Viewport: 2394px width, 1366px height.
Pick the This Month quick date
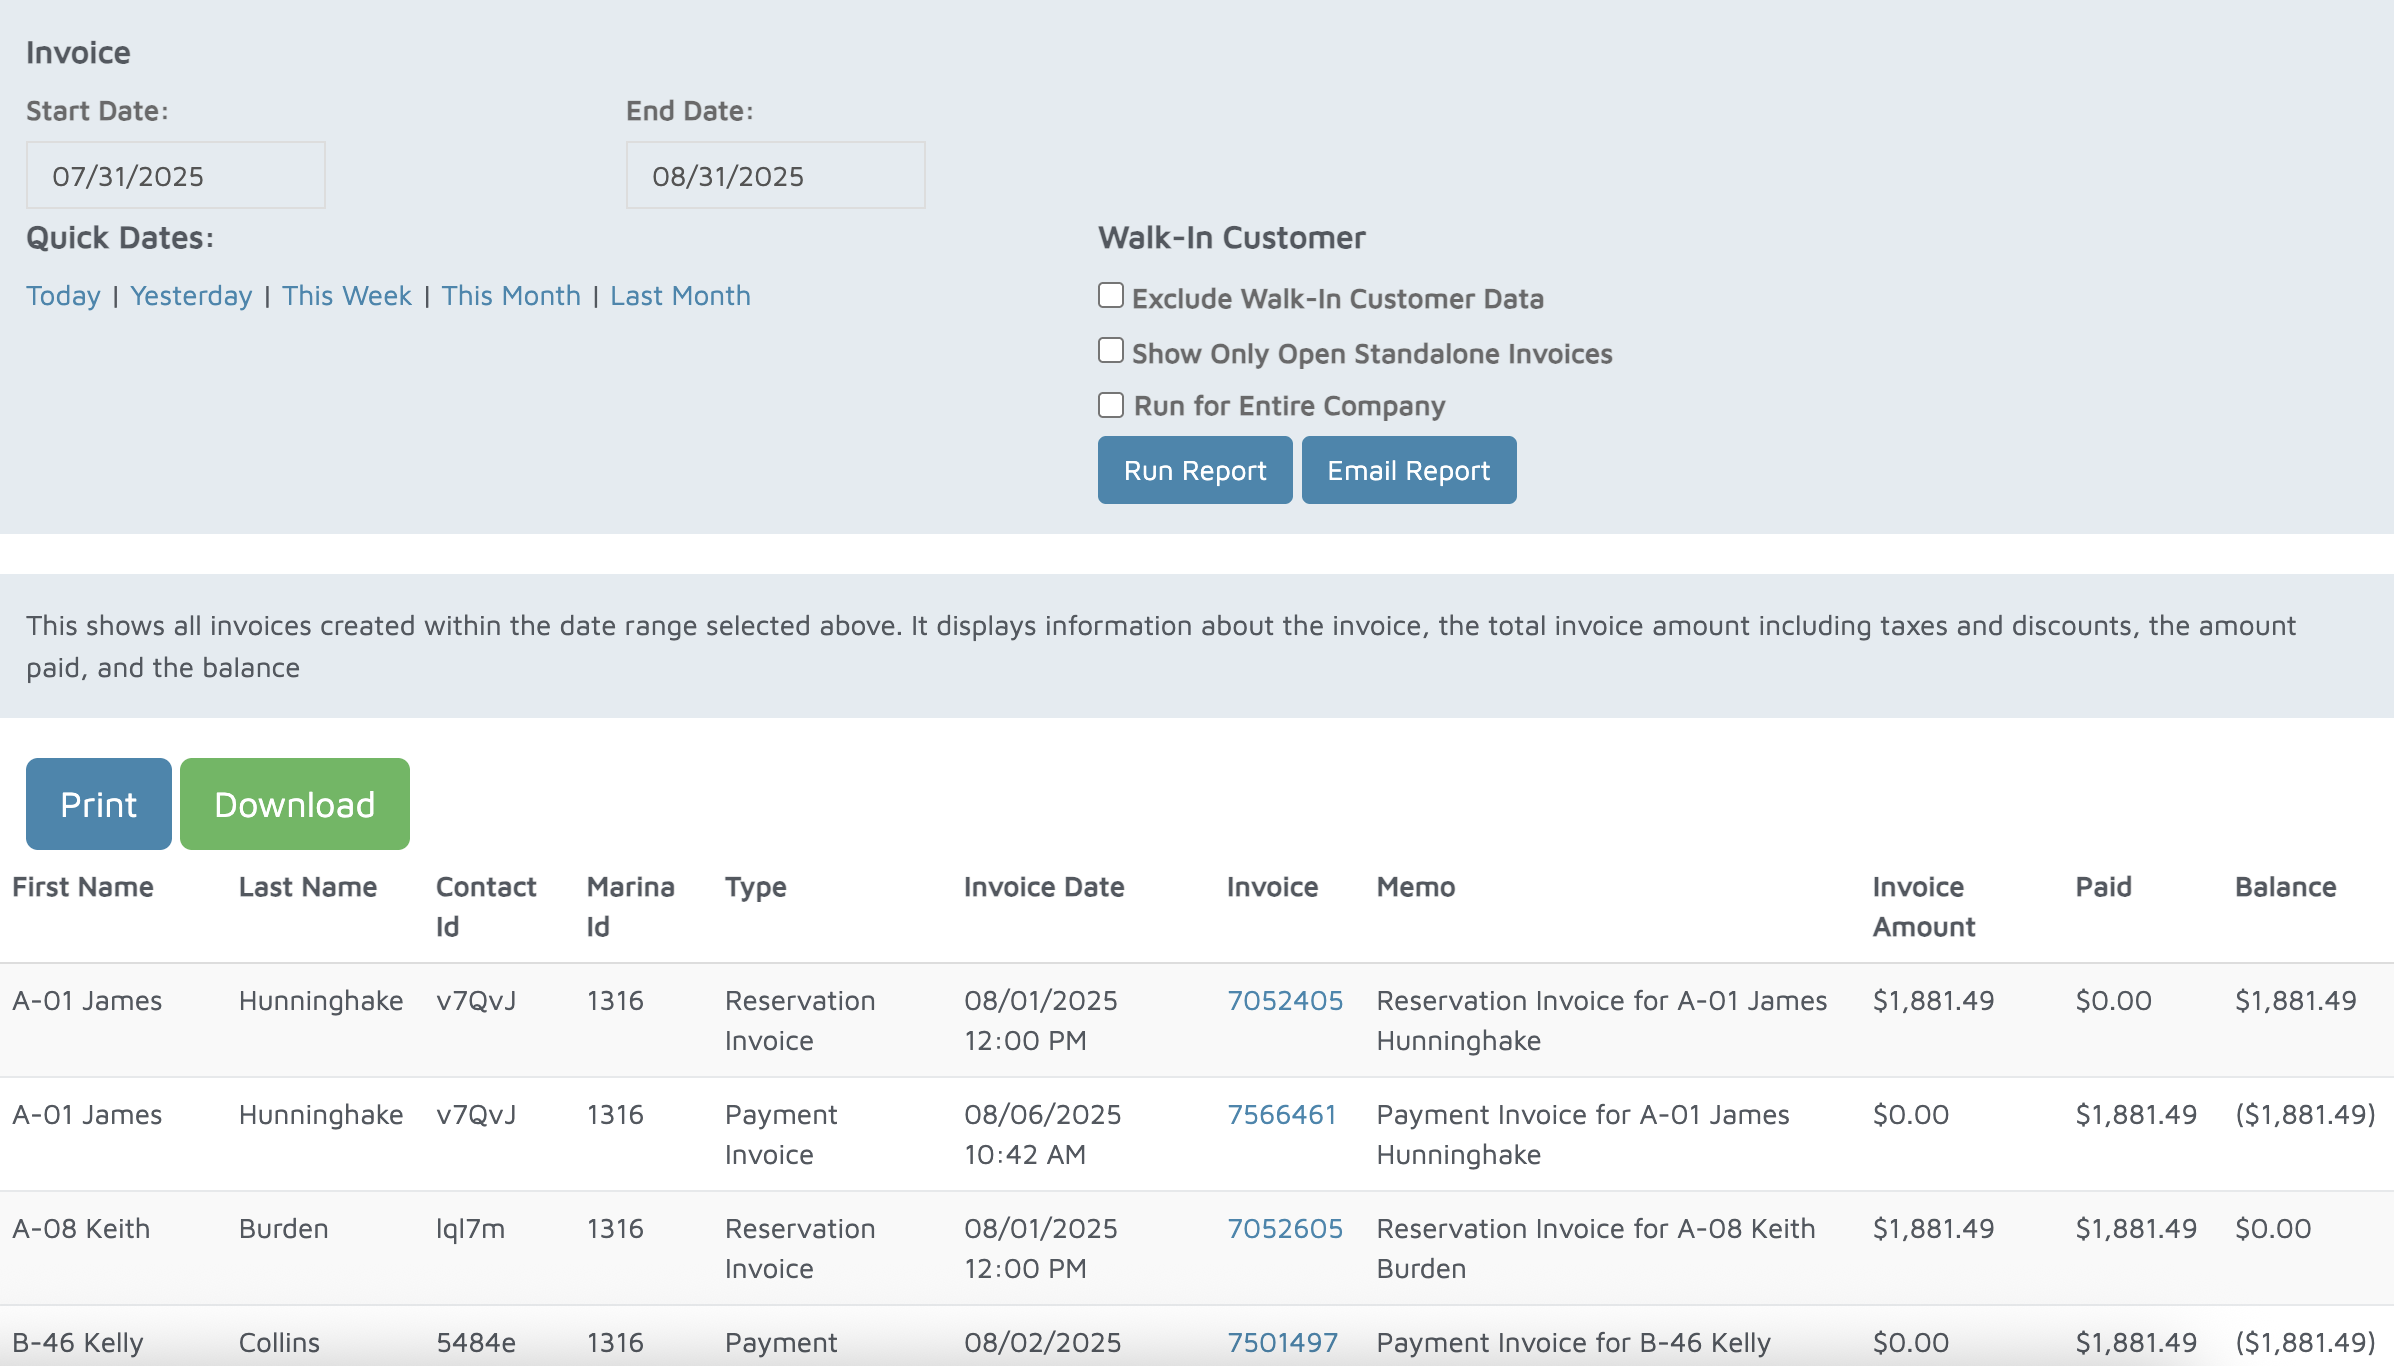click(510, 296)
